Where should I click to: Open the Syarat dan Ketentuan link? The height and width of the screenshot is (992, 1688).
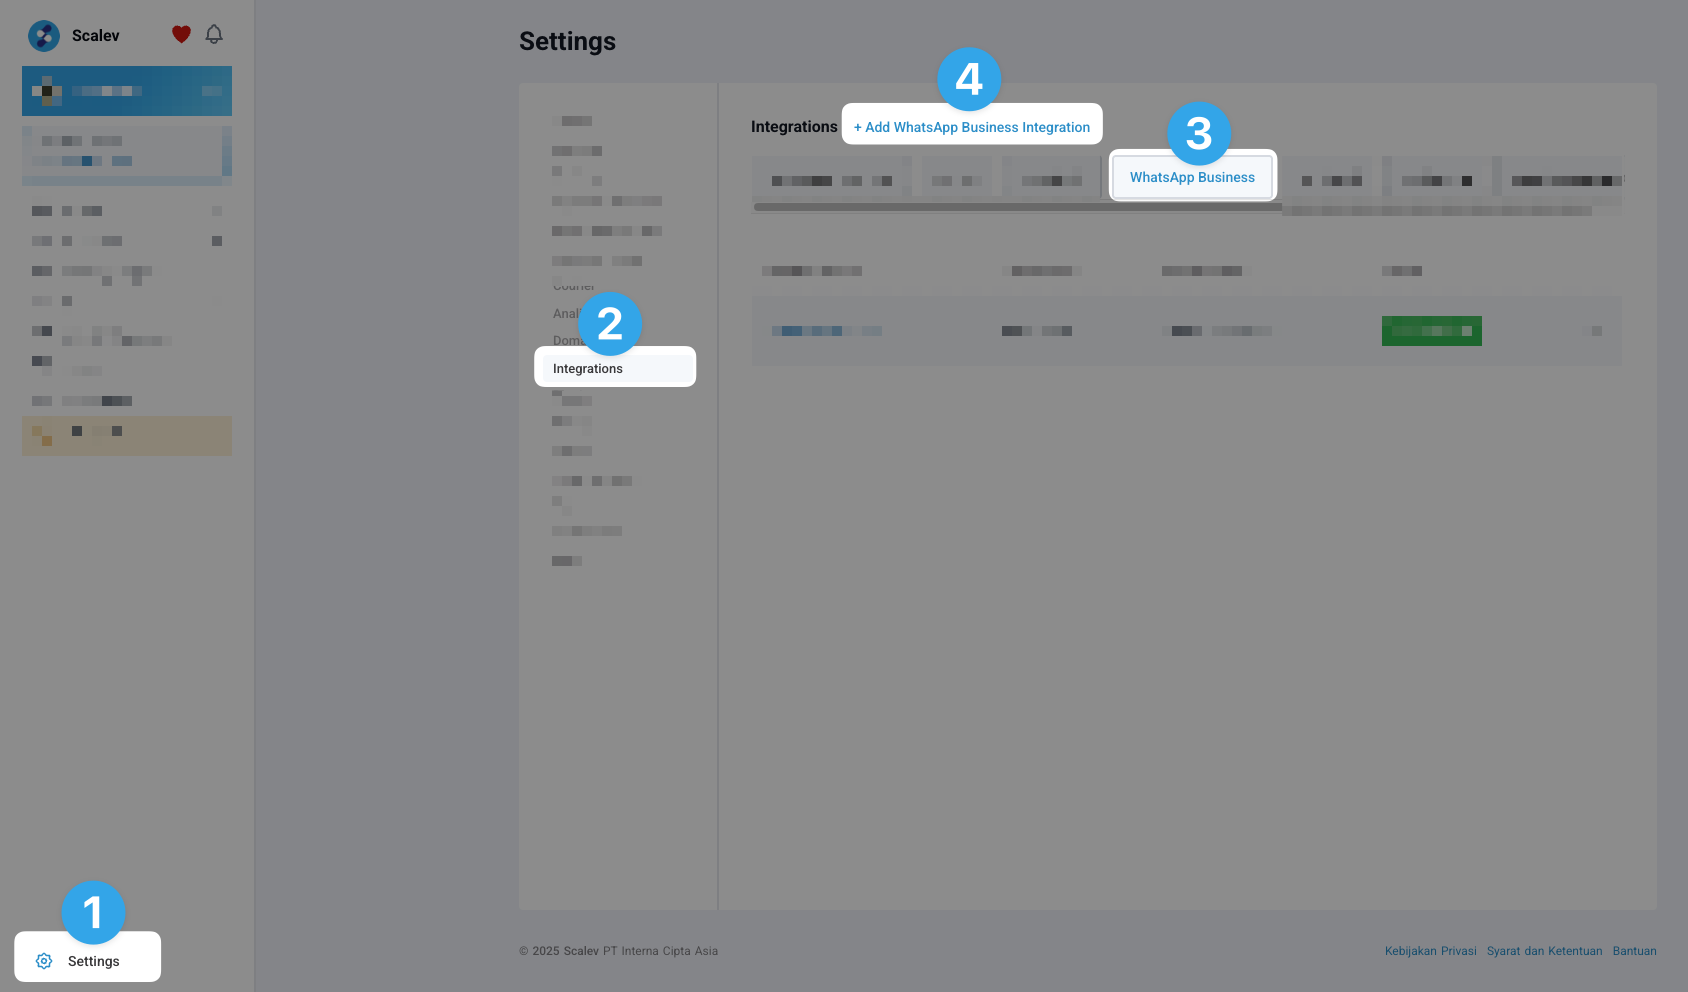pos(1544,951)
